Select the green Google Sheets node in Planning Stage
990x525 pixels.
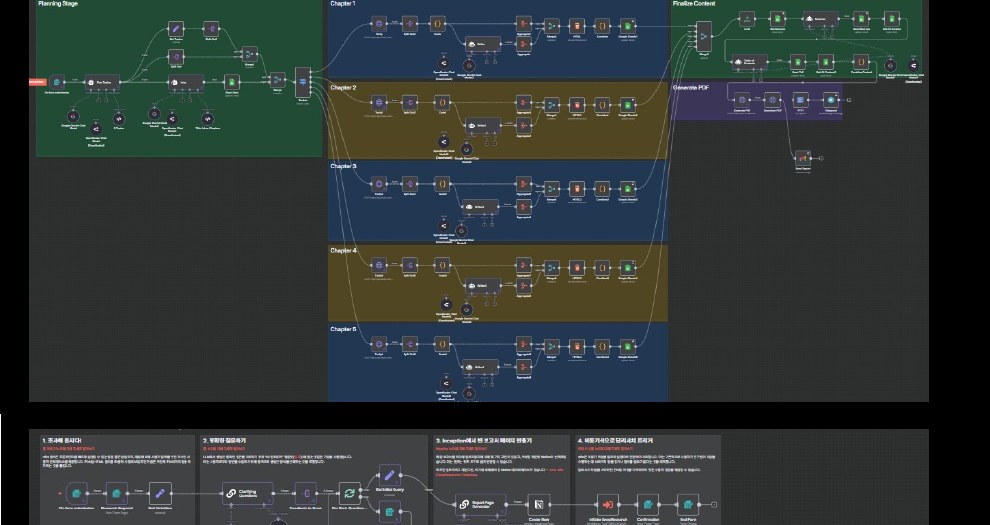(x=232, y=82)
